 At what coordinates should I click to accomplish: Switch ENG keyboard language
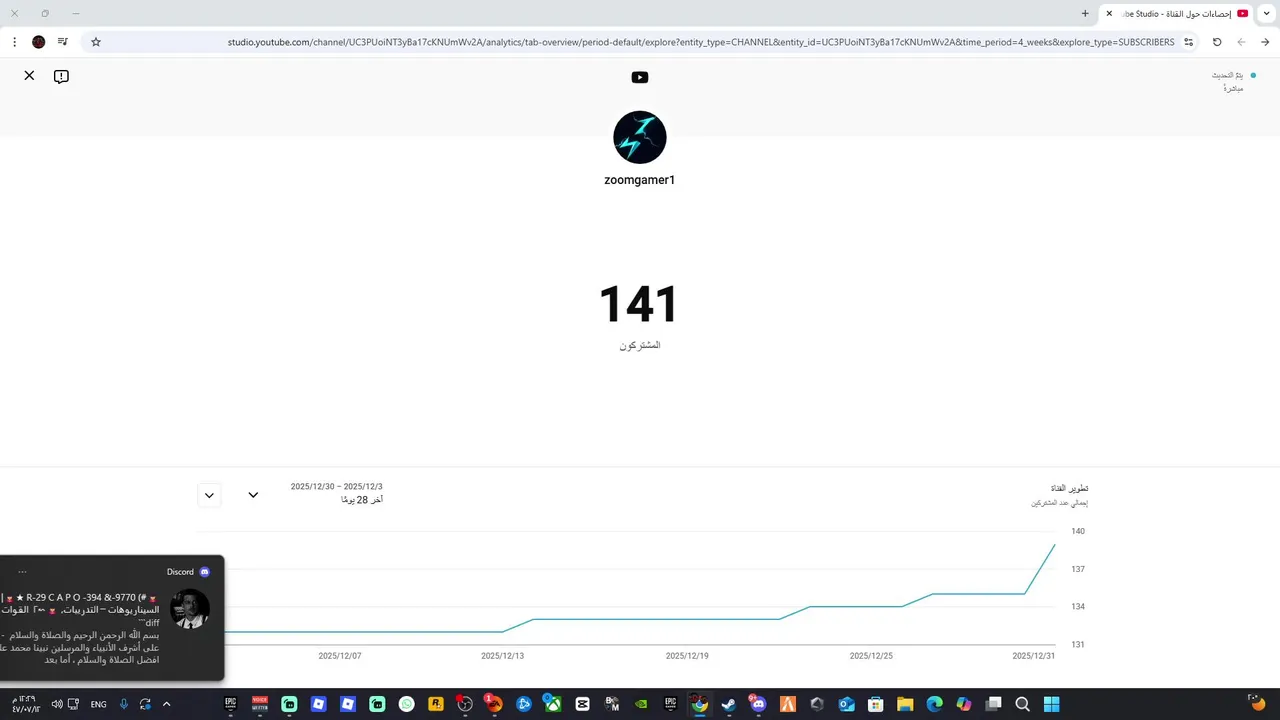[x=98, y=704]
